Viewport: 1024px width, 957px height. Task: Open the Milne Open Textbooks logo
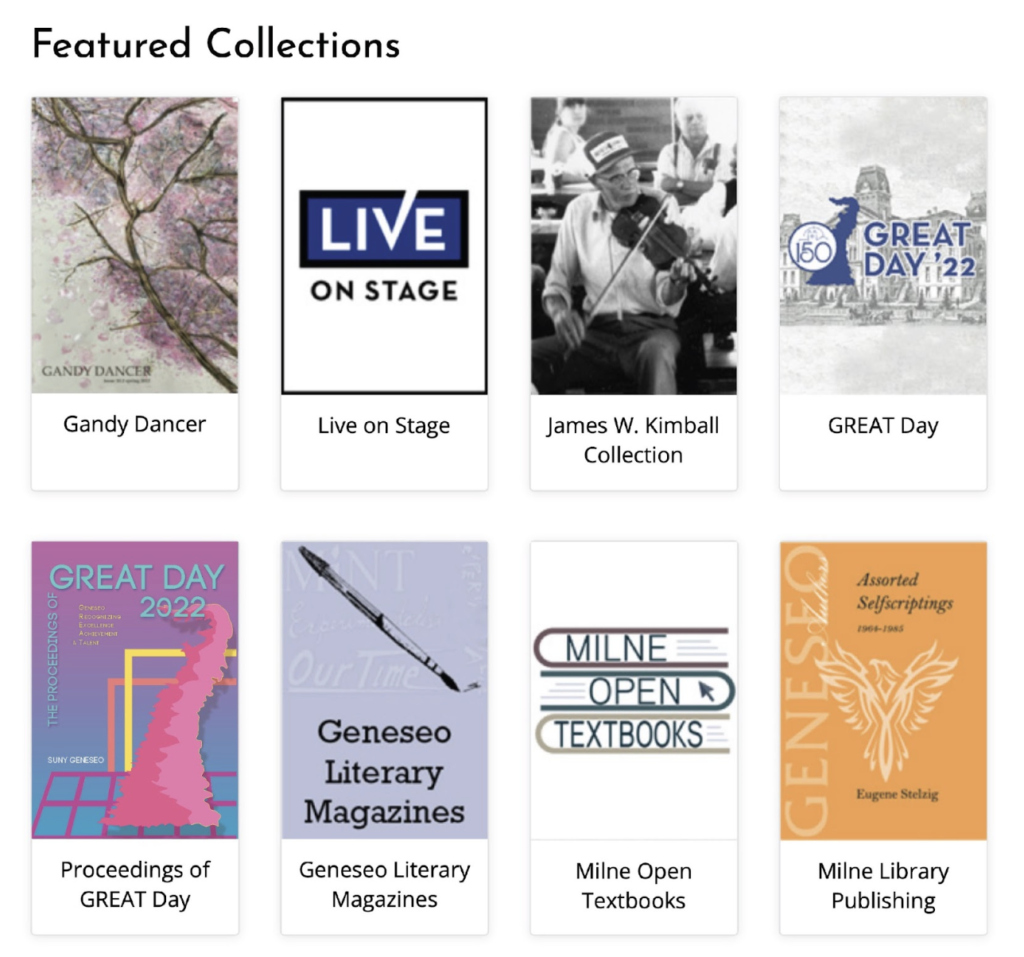(633, 690)
